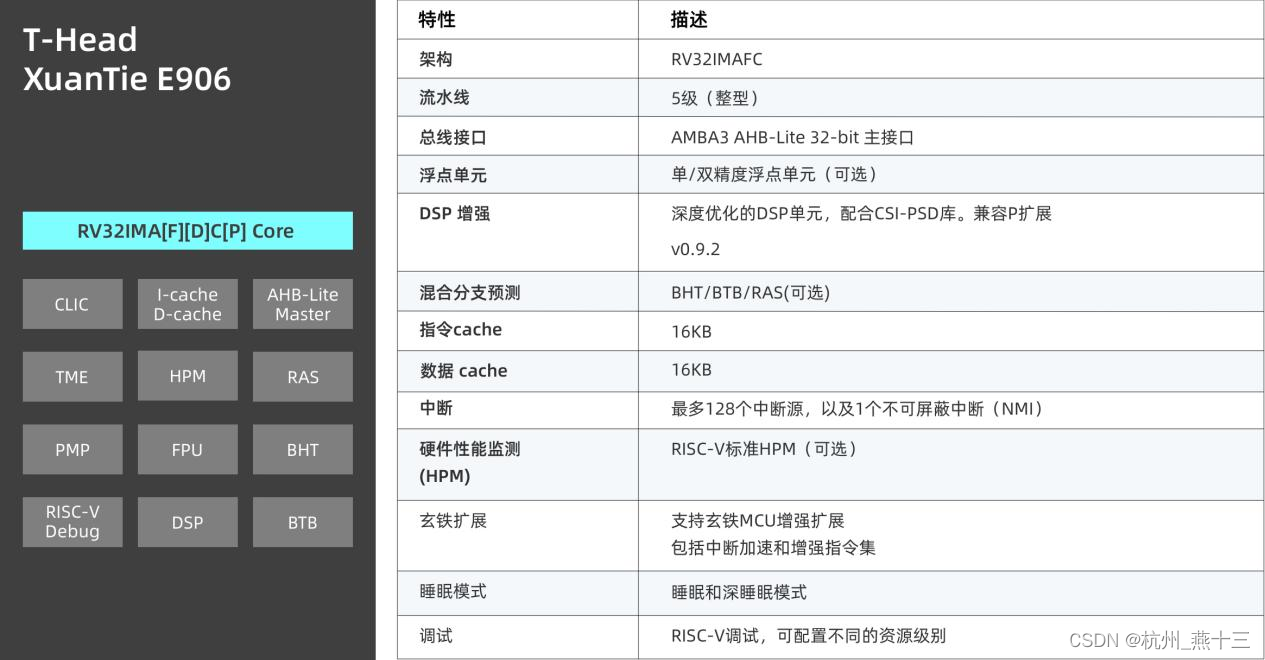Select the DSP 增强 row label
The height and width of the screenshot is (660, 1265).
click(455, 213)
